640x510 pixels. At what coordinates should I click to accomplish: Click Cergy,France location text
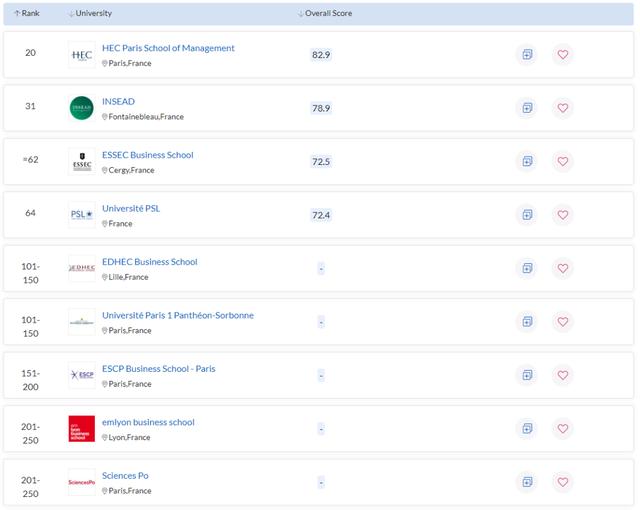tap(131, 170)
